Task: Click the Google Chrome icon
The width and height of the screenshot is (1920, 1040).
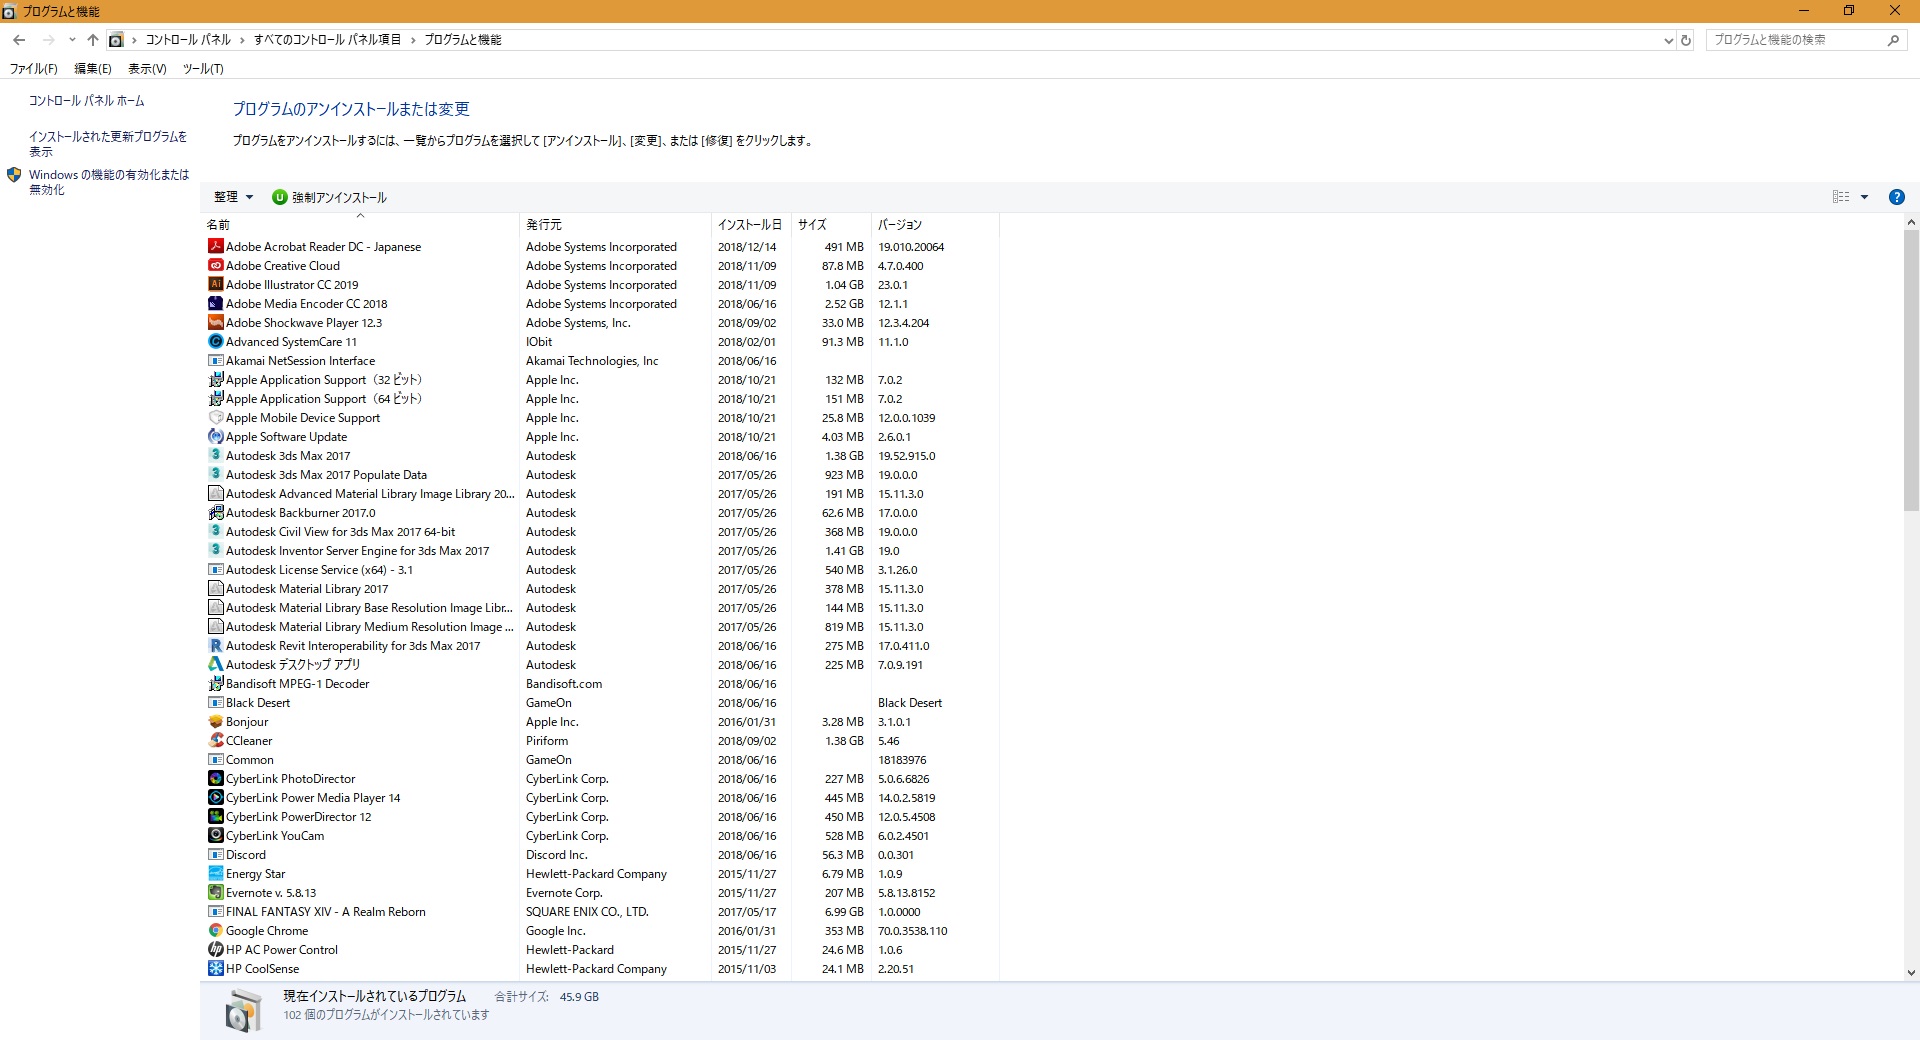Action: click(x=215, y=930)
